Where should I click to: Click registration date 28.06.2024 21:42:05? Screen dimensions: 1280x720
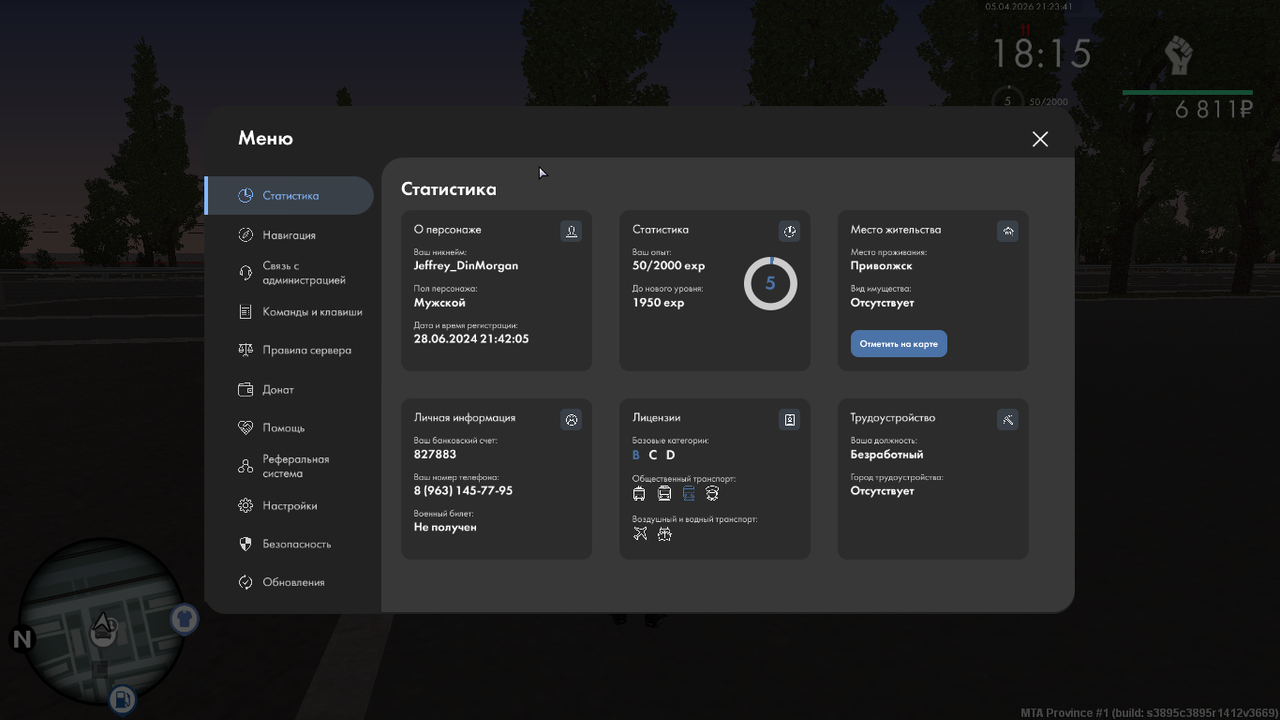(471, 339)
